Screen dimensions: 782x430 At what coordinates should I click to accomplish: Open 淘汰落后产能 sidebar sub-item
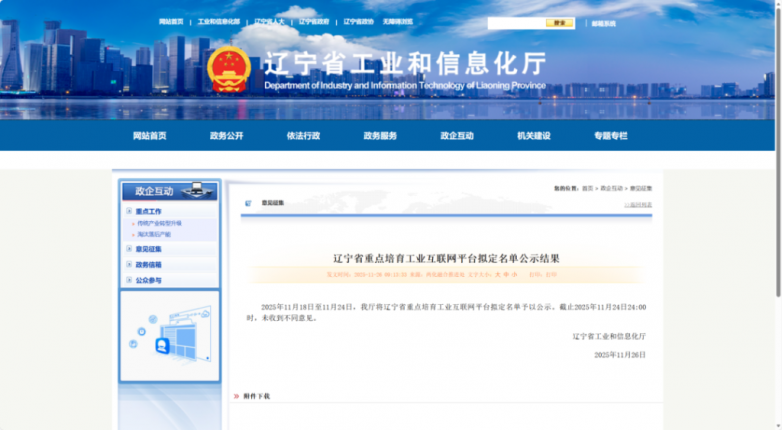point(154,235)
